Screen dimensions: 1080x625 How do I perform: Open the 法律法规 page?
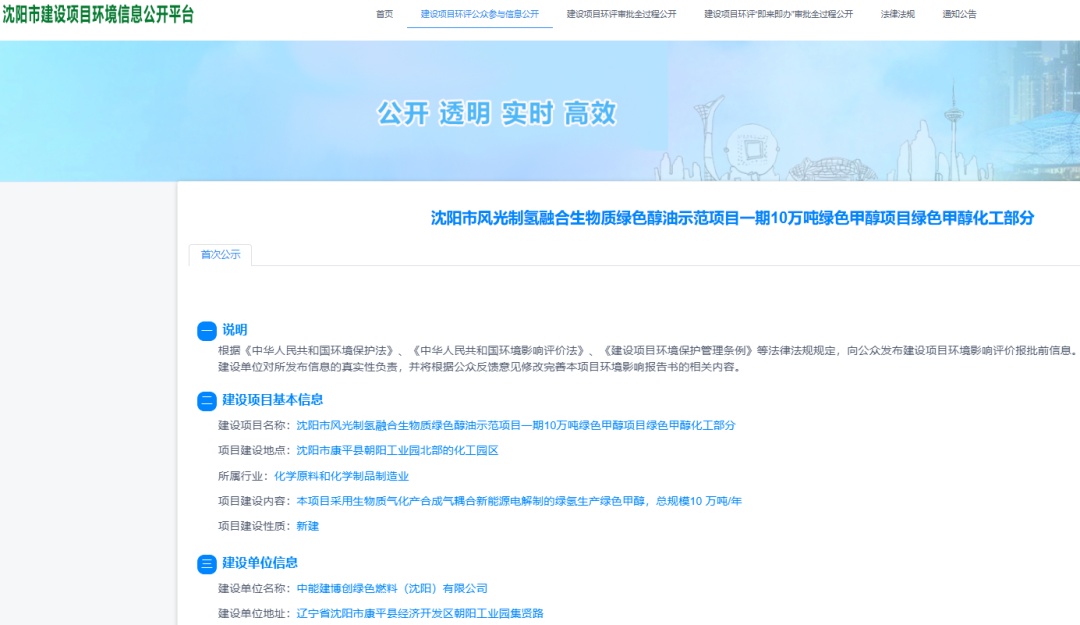coord(897,14)
